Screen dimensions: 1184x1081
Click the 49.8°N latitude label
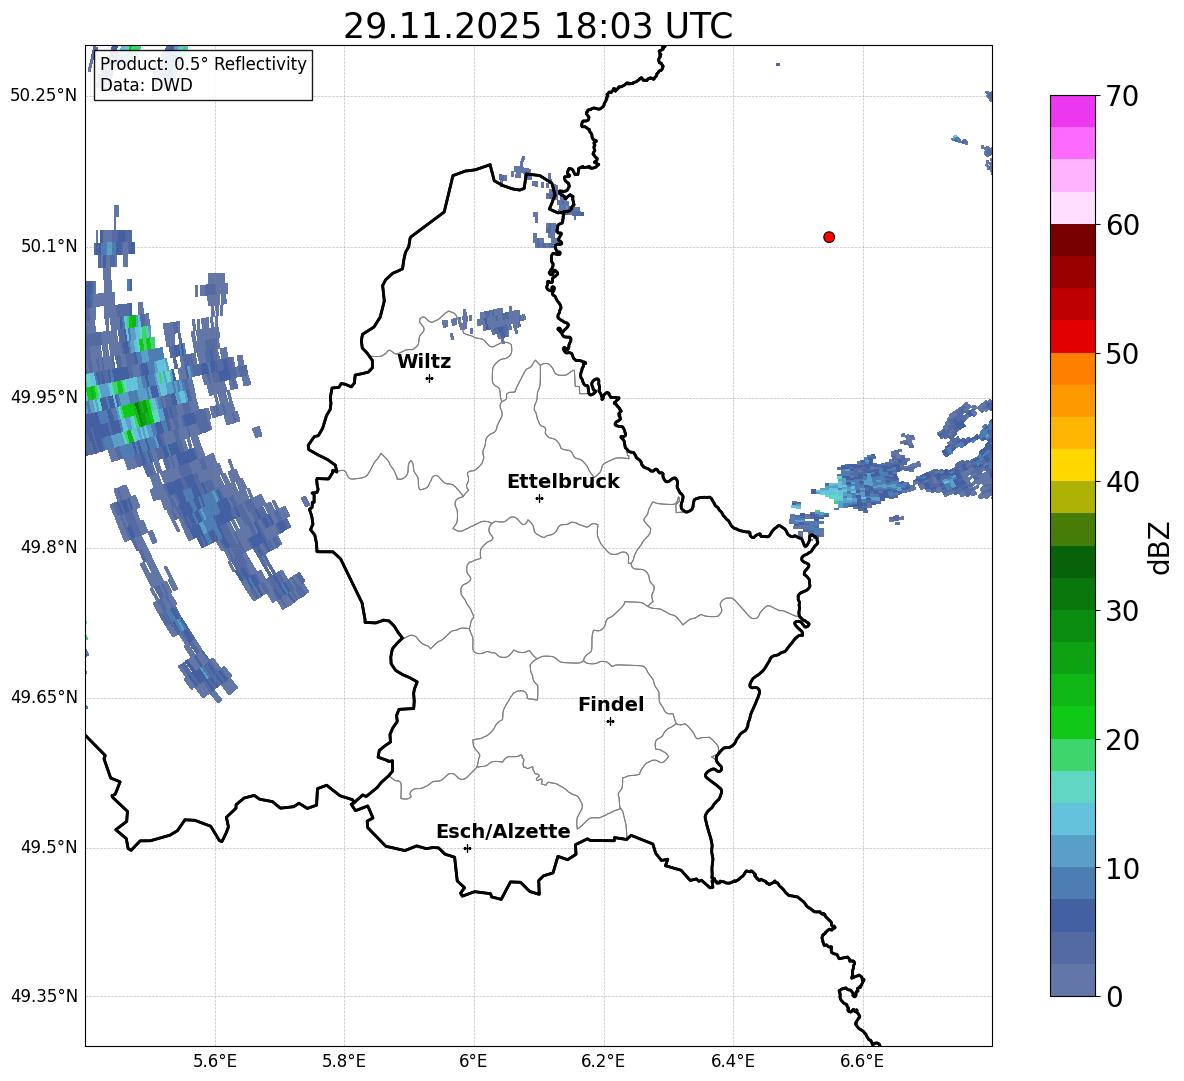49,547
